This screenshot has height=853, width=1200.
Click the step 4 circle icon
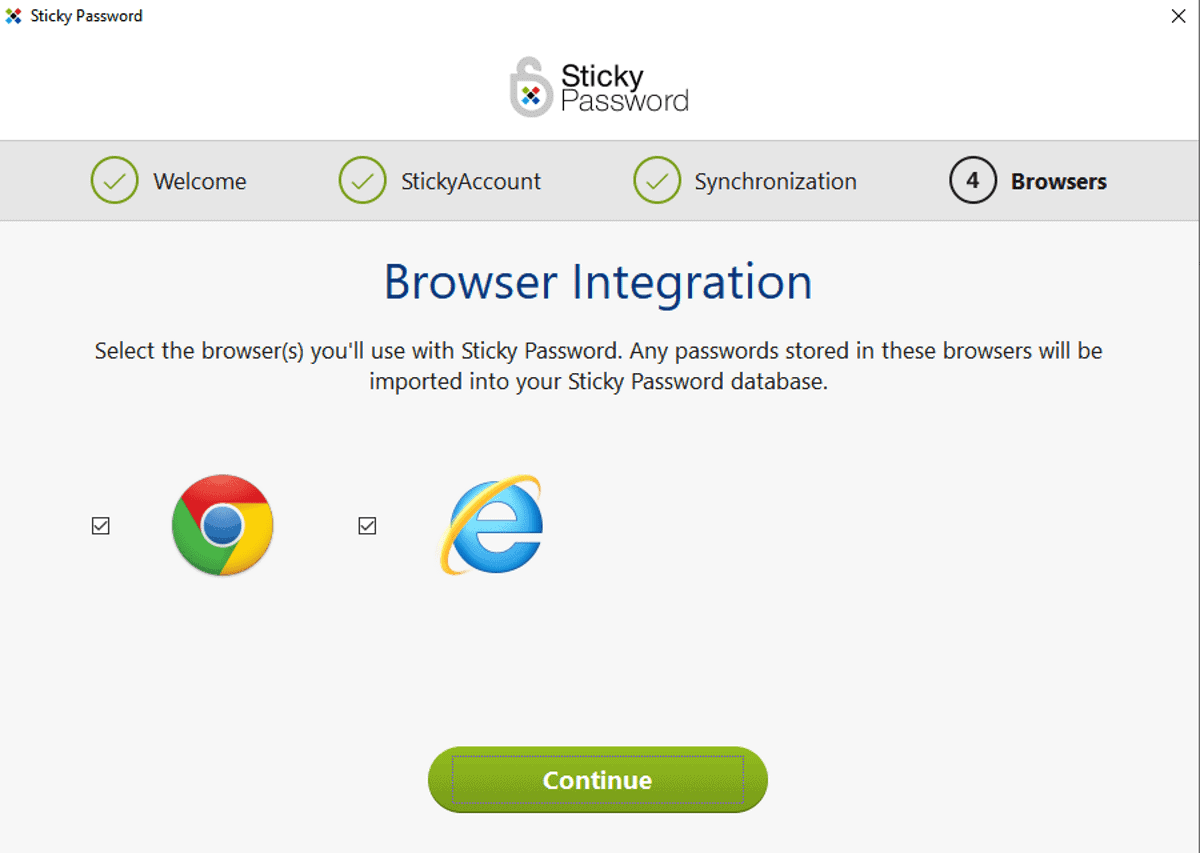[x=972, y=181]
